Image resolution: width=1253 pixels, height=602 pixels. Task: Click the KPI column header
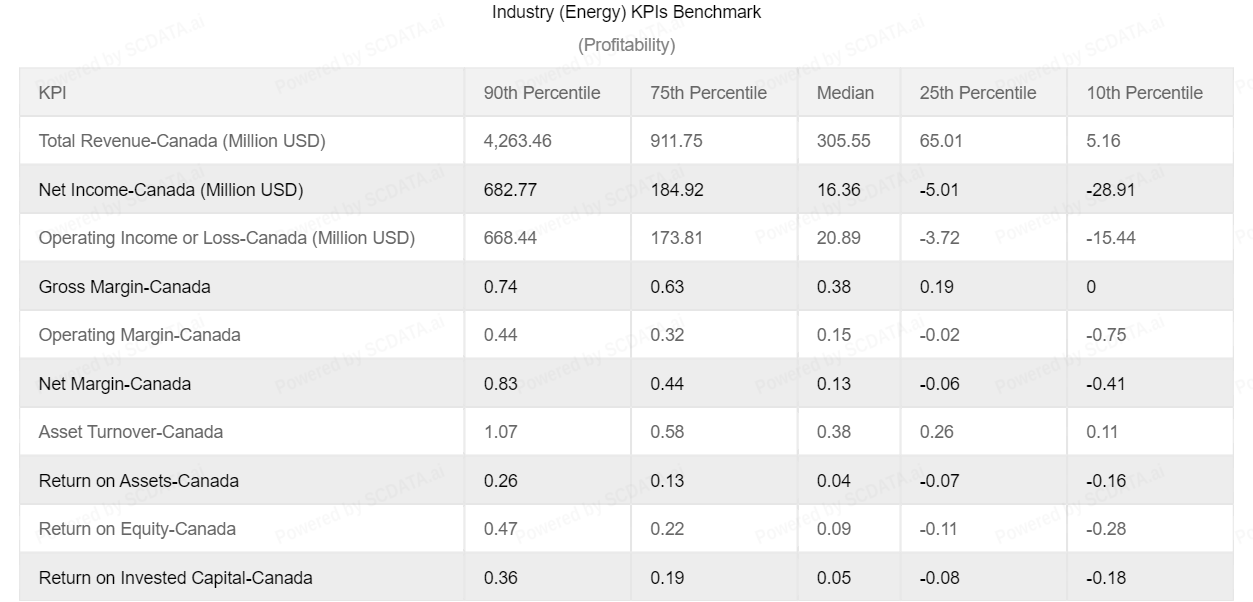pos(52,93)
